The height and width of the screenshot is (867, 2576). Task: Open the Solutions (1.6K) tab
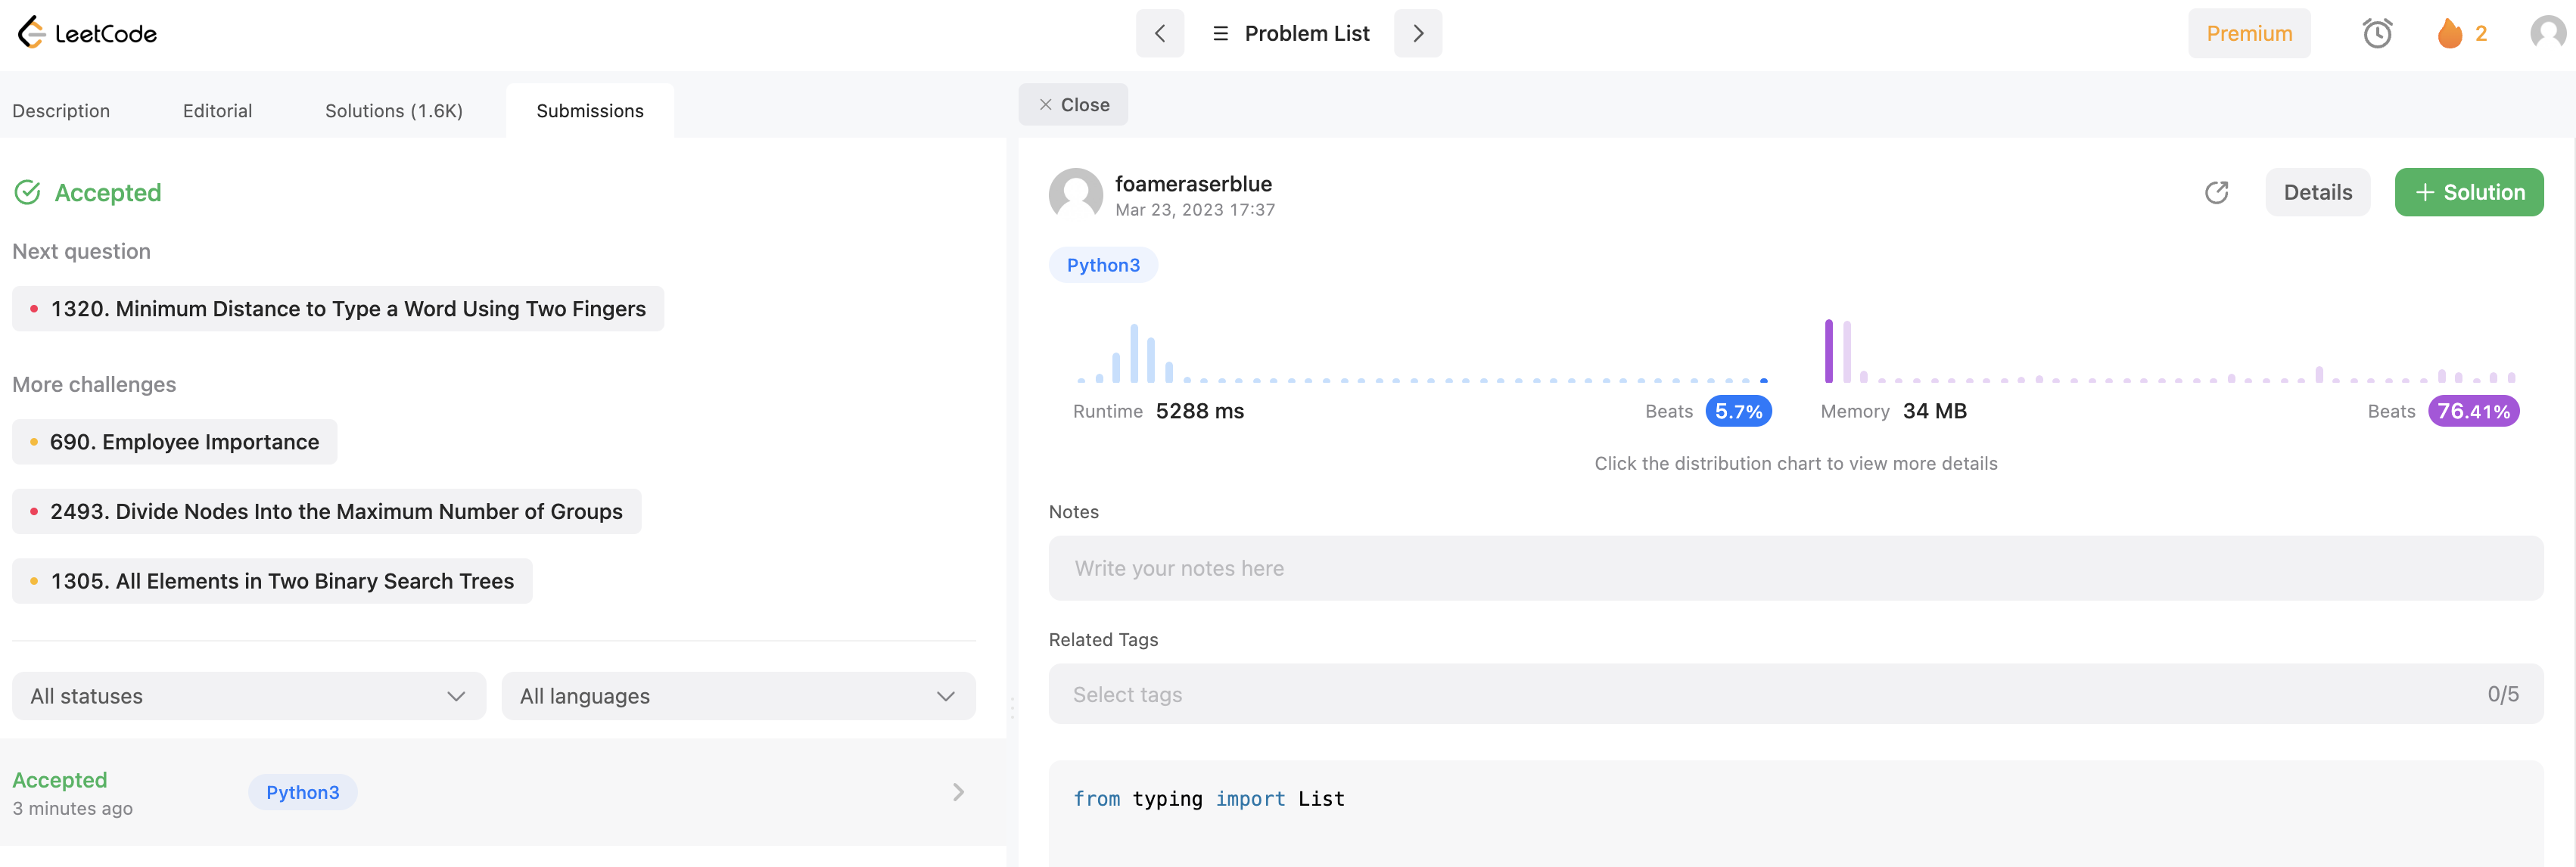pos(393,111)
